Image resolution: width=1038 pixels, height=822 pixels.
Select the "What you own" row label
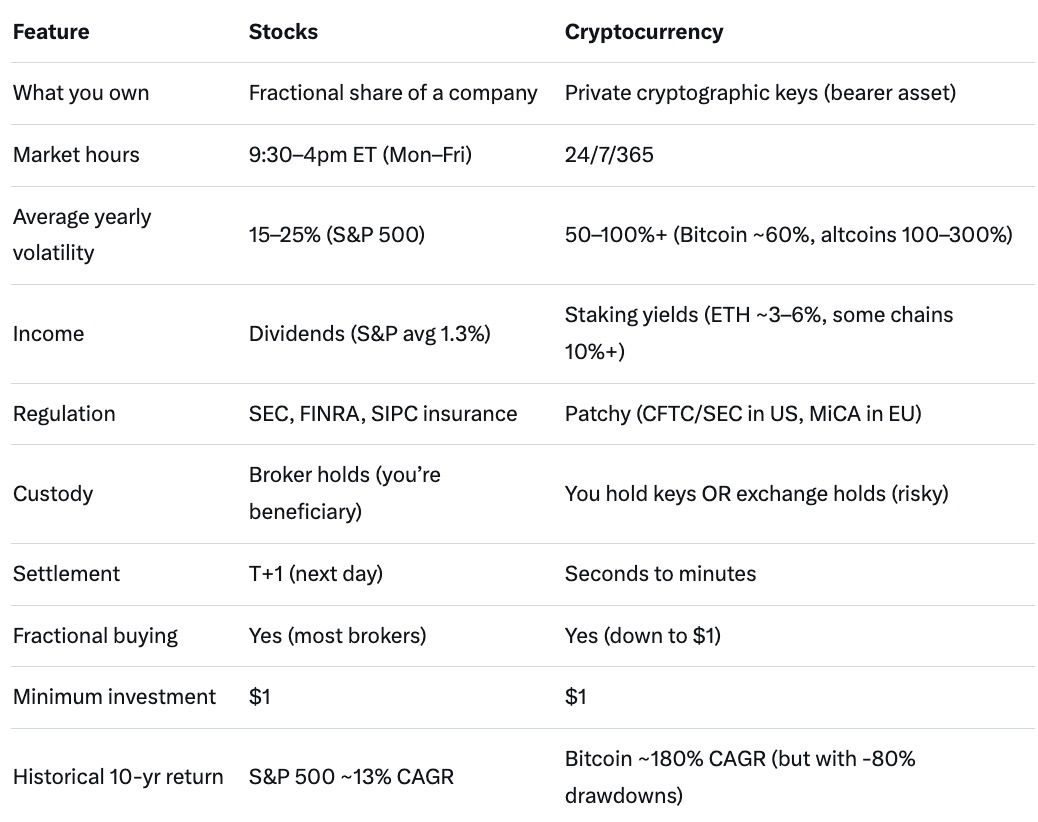point(81,93)
